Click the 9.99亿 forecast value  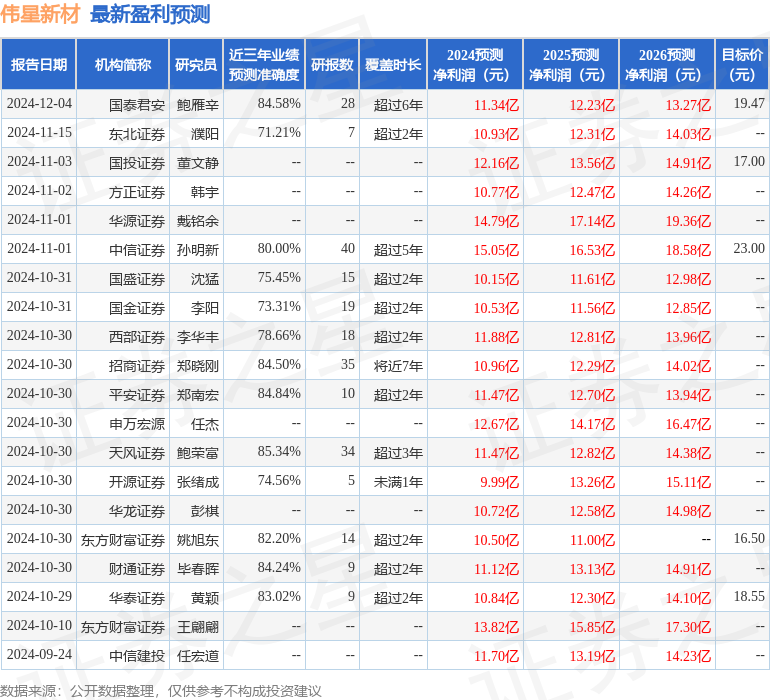(499, 482)
